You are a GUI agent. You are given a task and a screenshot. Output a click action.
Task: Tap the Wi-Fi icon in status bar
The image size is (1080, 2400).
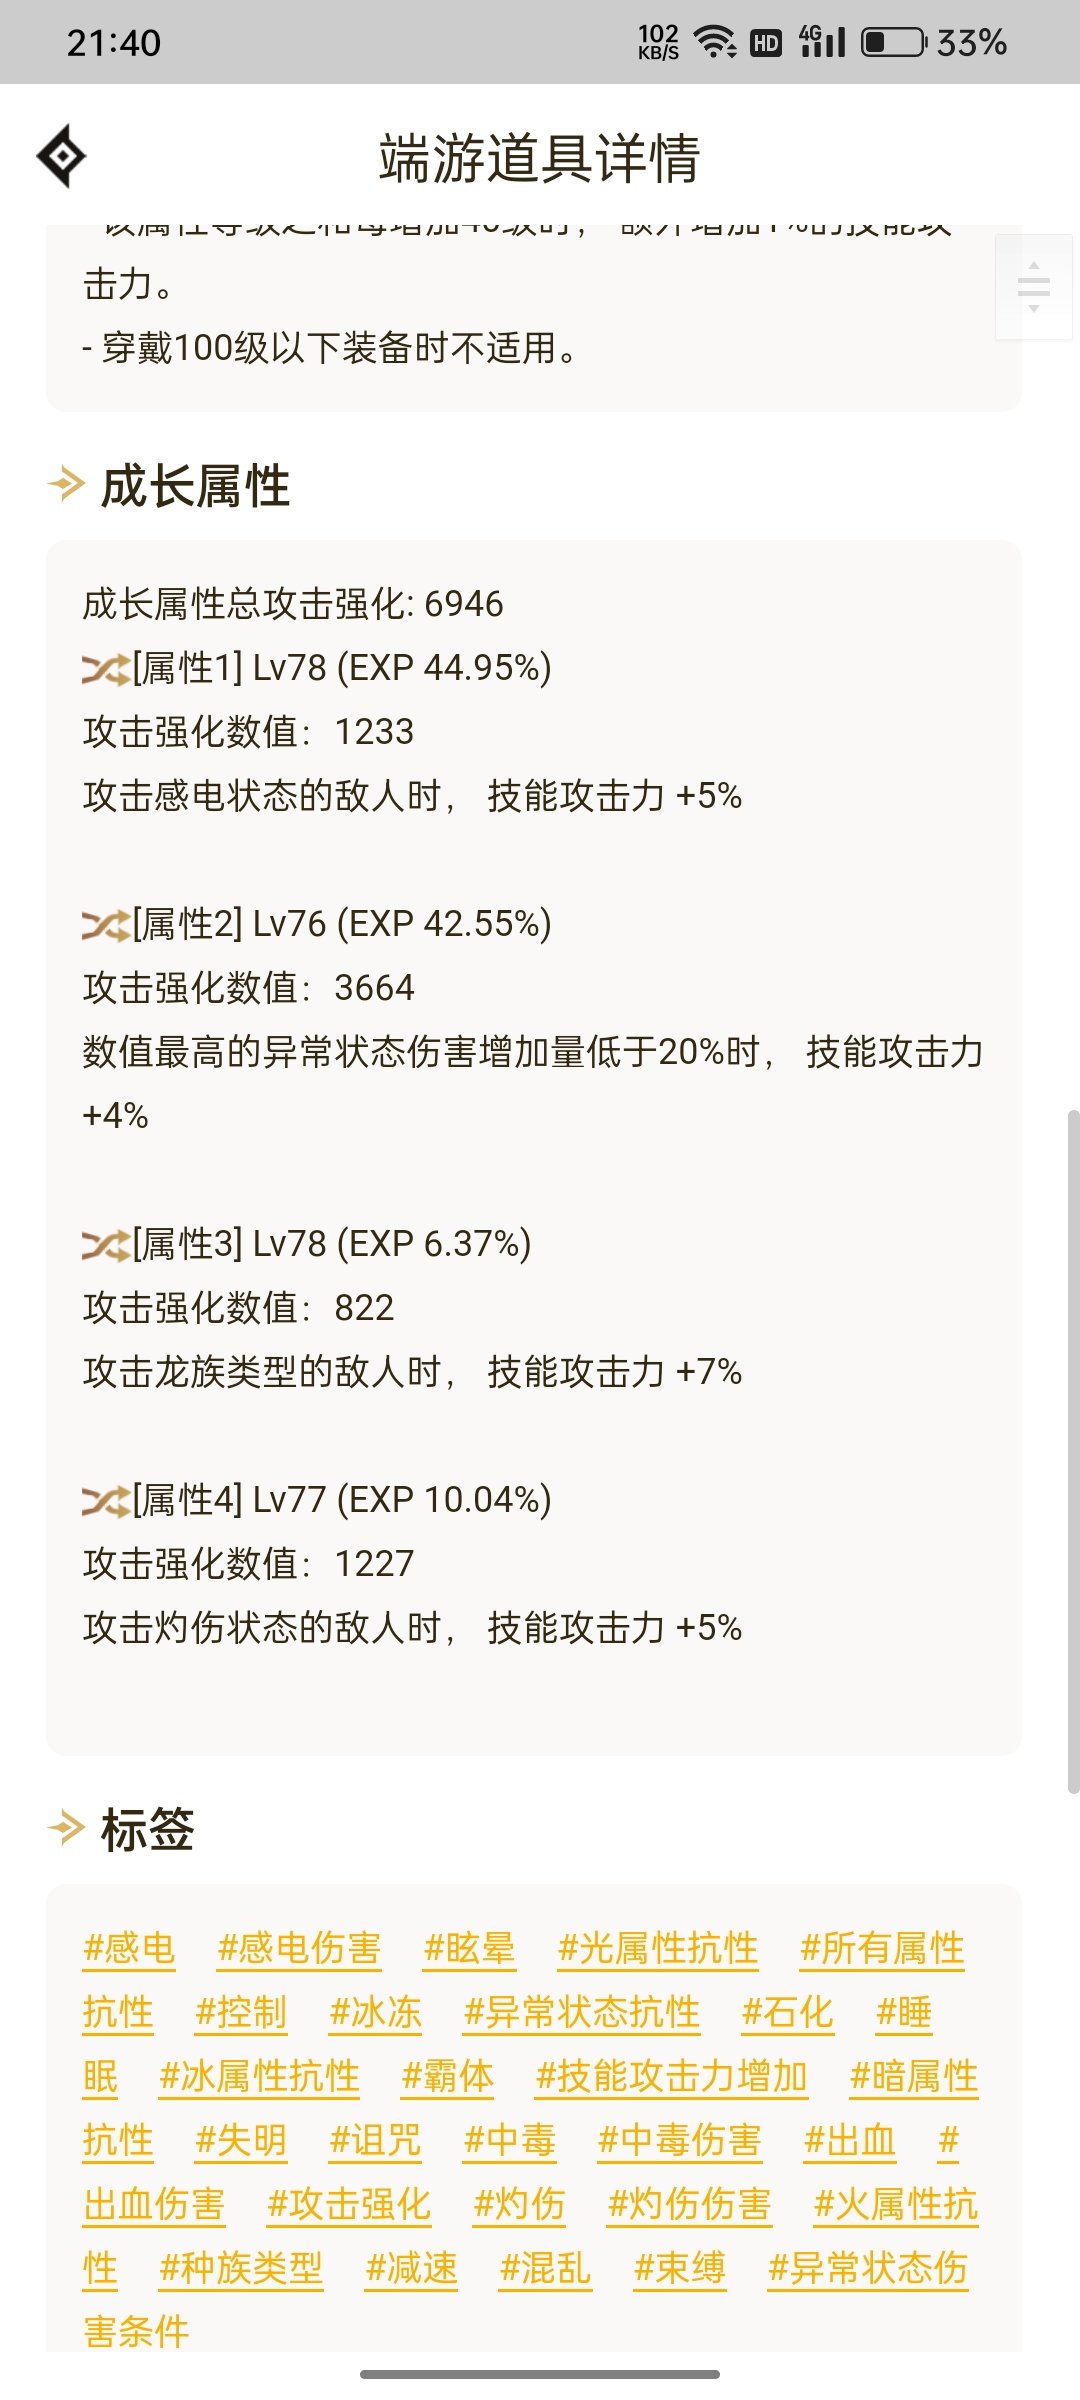(715, 42)
